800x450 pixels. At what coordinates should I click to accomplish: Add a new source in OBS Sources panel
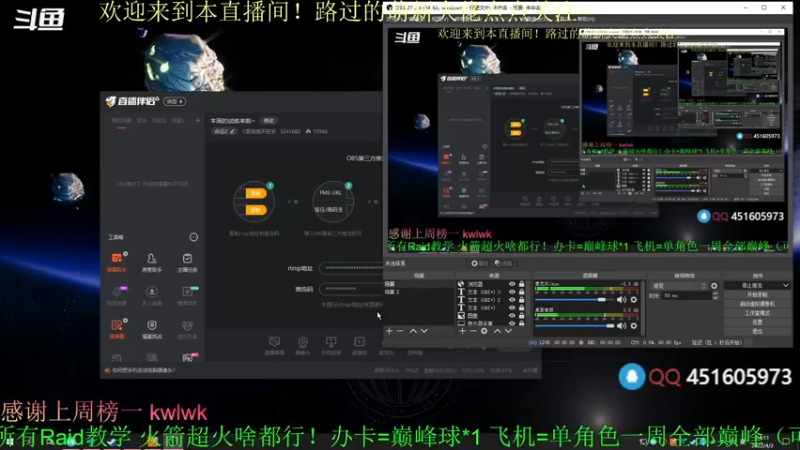[x=462, y=331]
